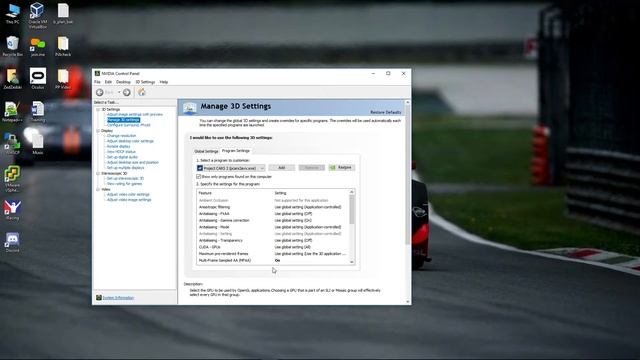Select View rating for games
The width and height of the screenshot is (640, 360).
tap(124, 184)
